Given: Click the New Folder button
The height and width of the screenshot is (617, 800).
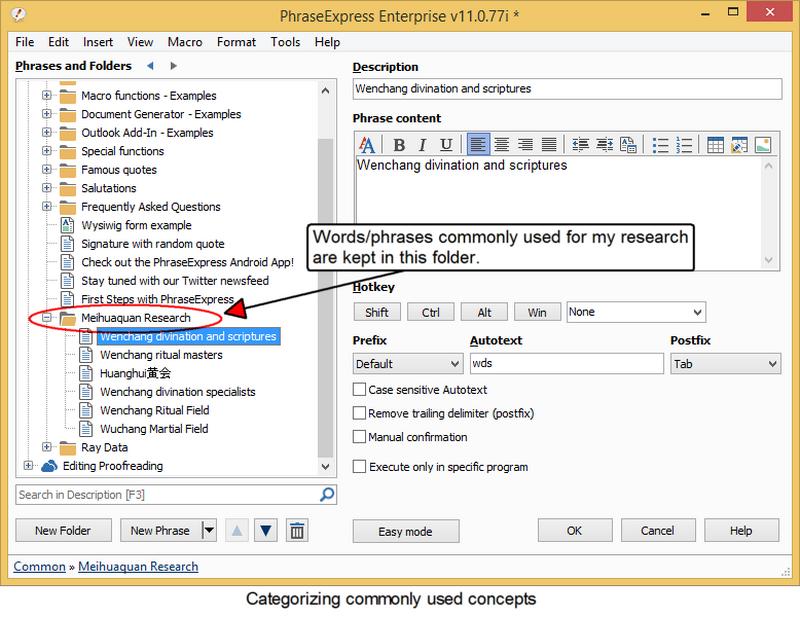Looking at the screenshot, I should click(x=63, y=531).
